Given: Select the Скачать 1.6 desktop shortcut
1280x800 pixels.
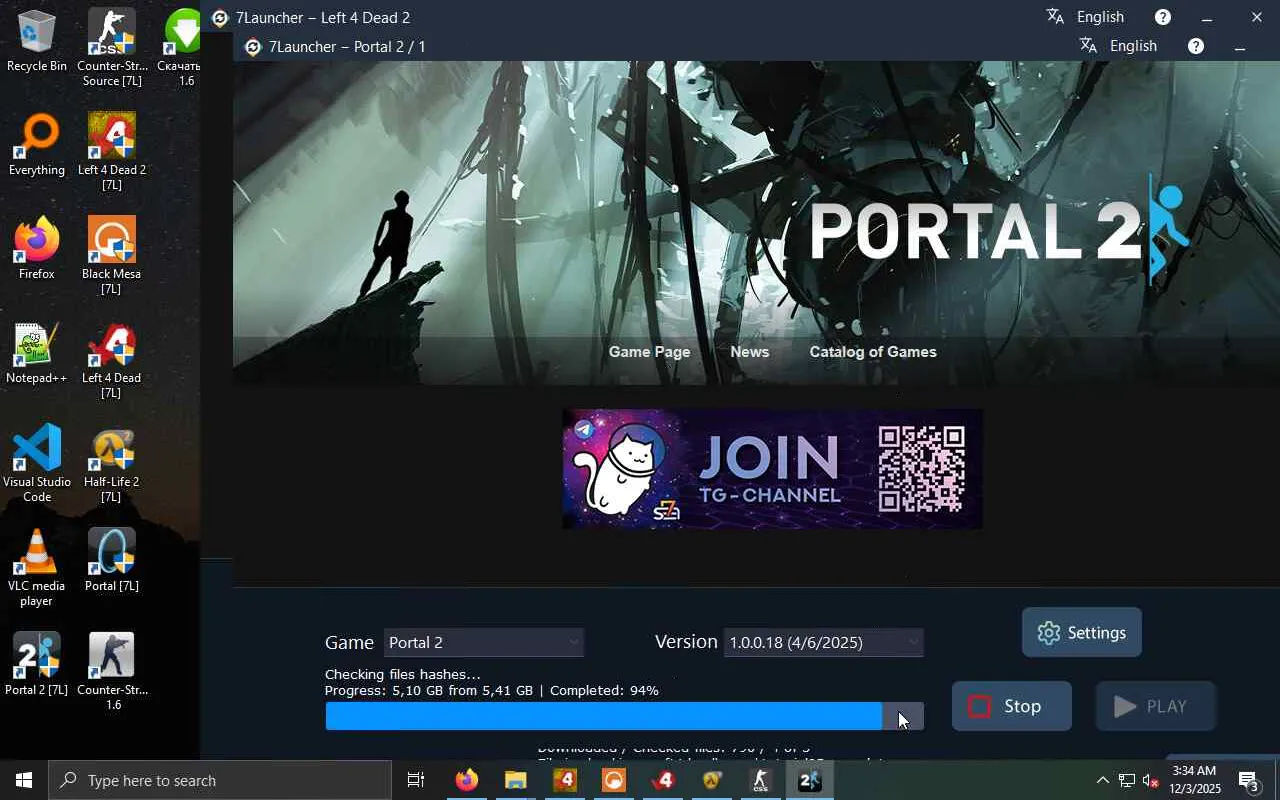Looking at the screenshot, I should (181, 48).
